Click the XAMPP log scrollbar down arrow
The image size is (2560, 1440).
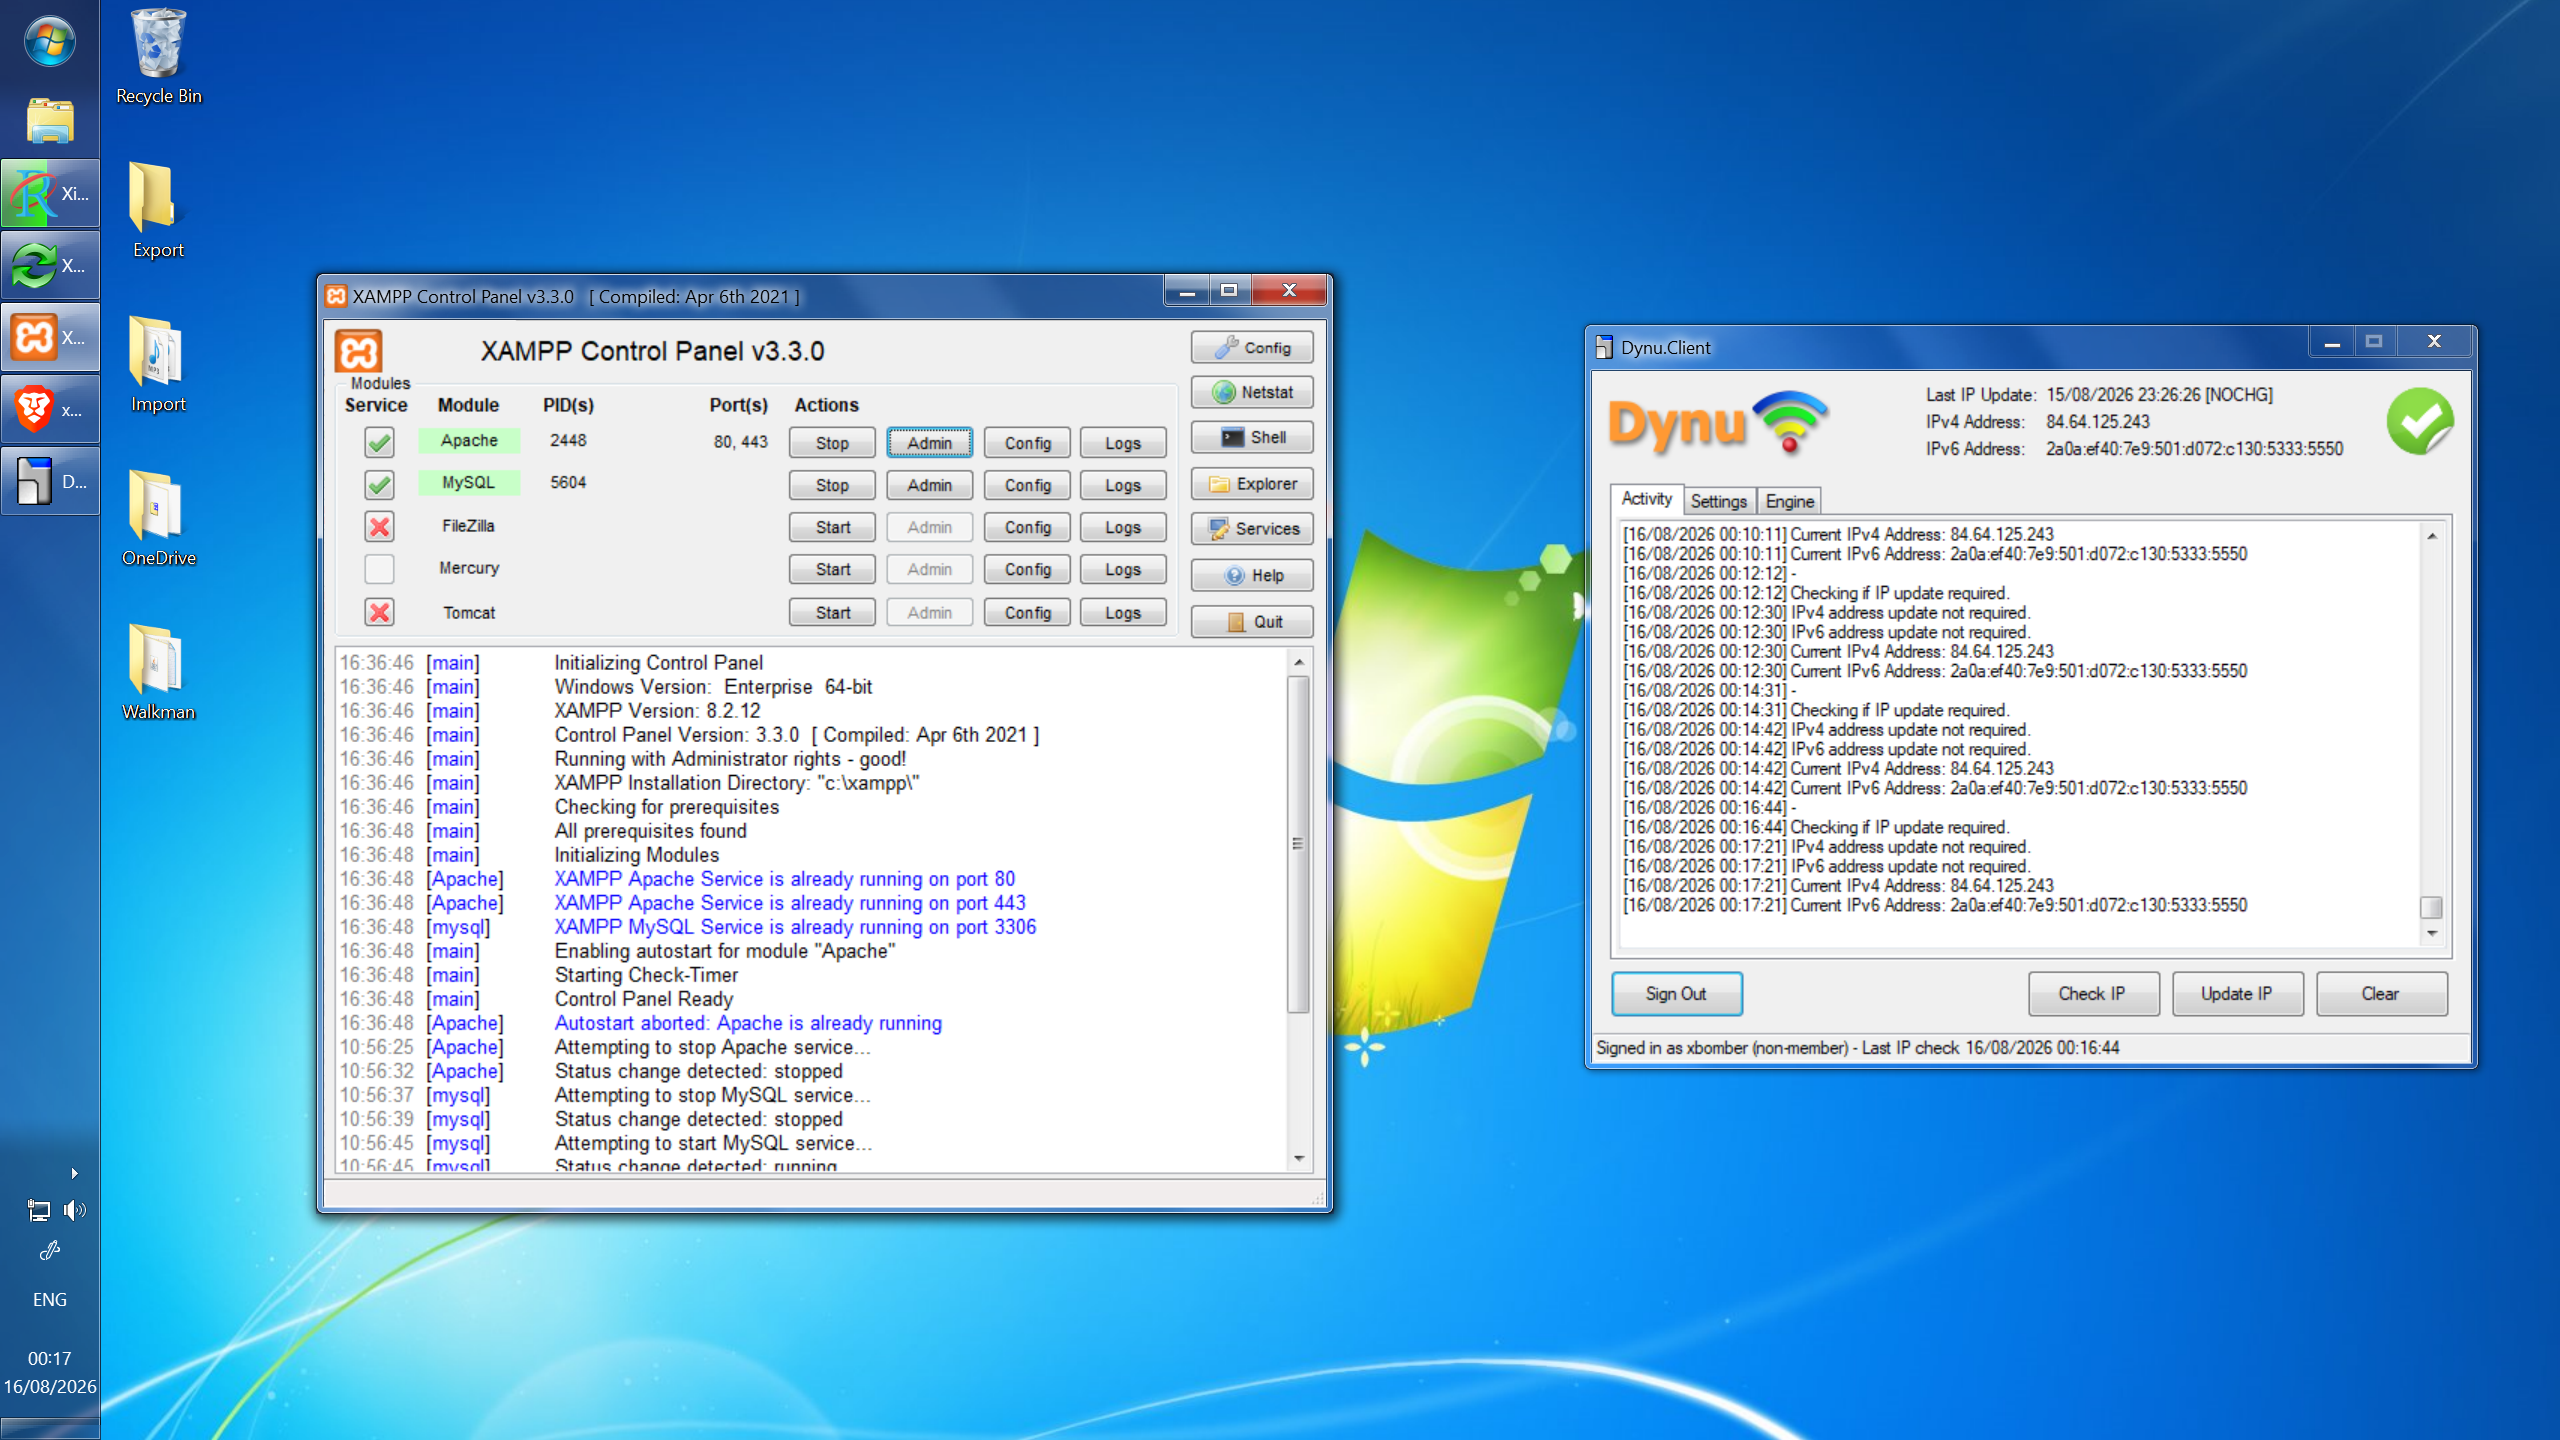[x=1299, y=1158]
